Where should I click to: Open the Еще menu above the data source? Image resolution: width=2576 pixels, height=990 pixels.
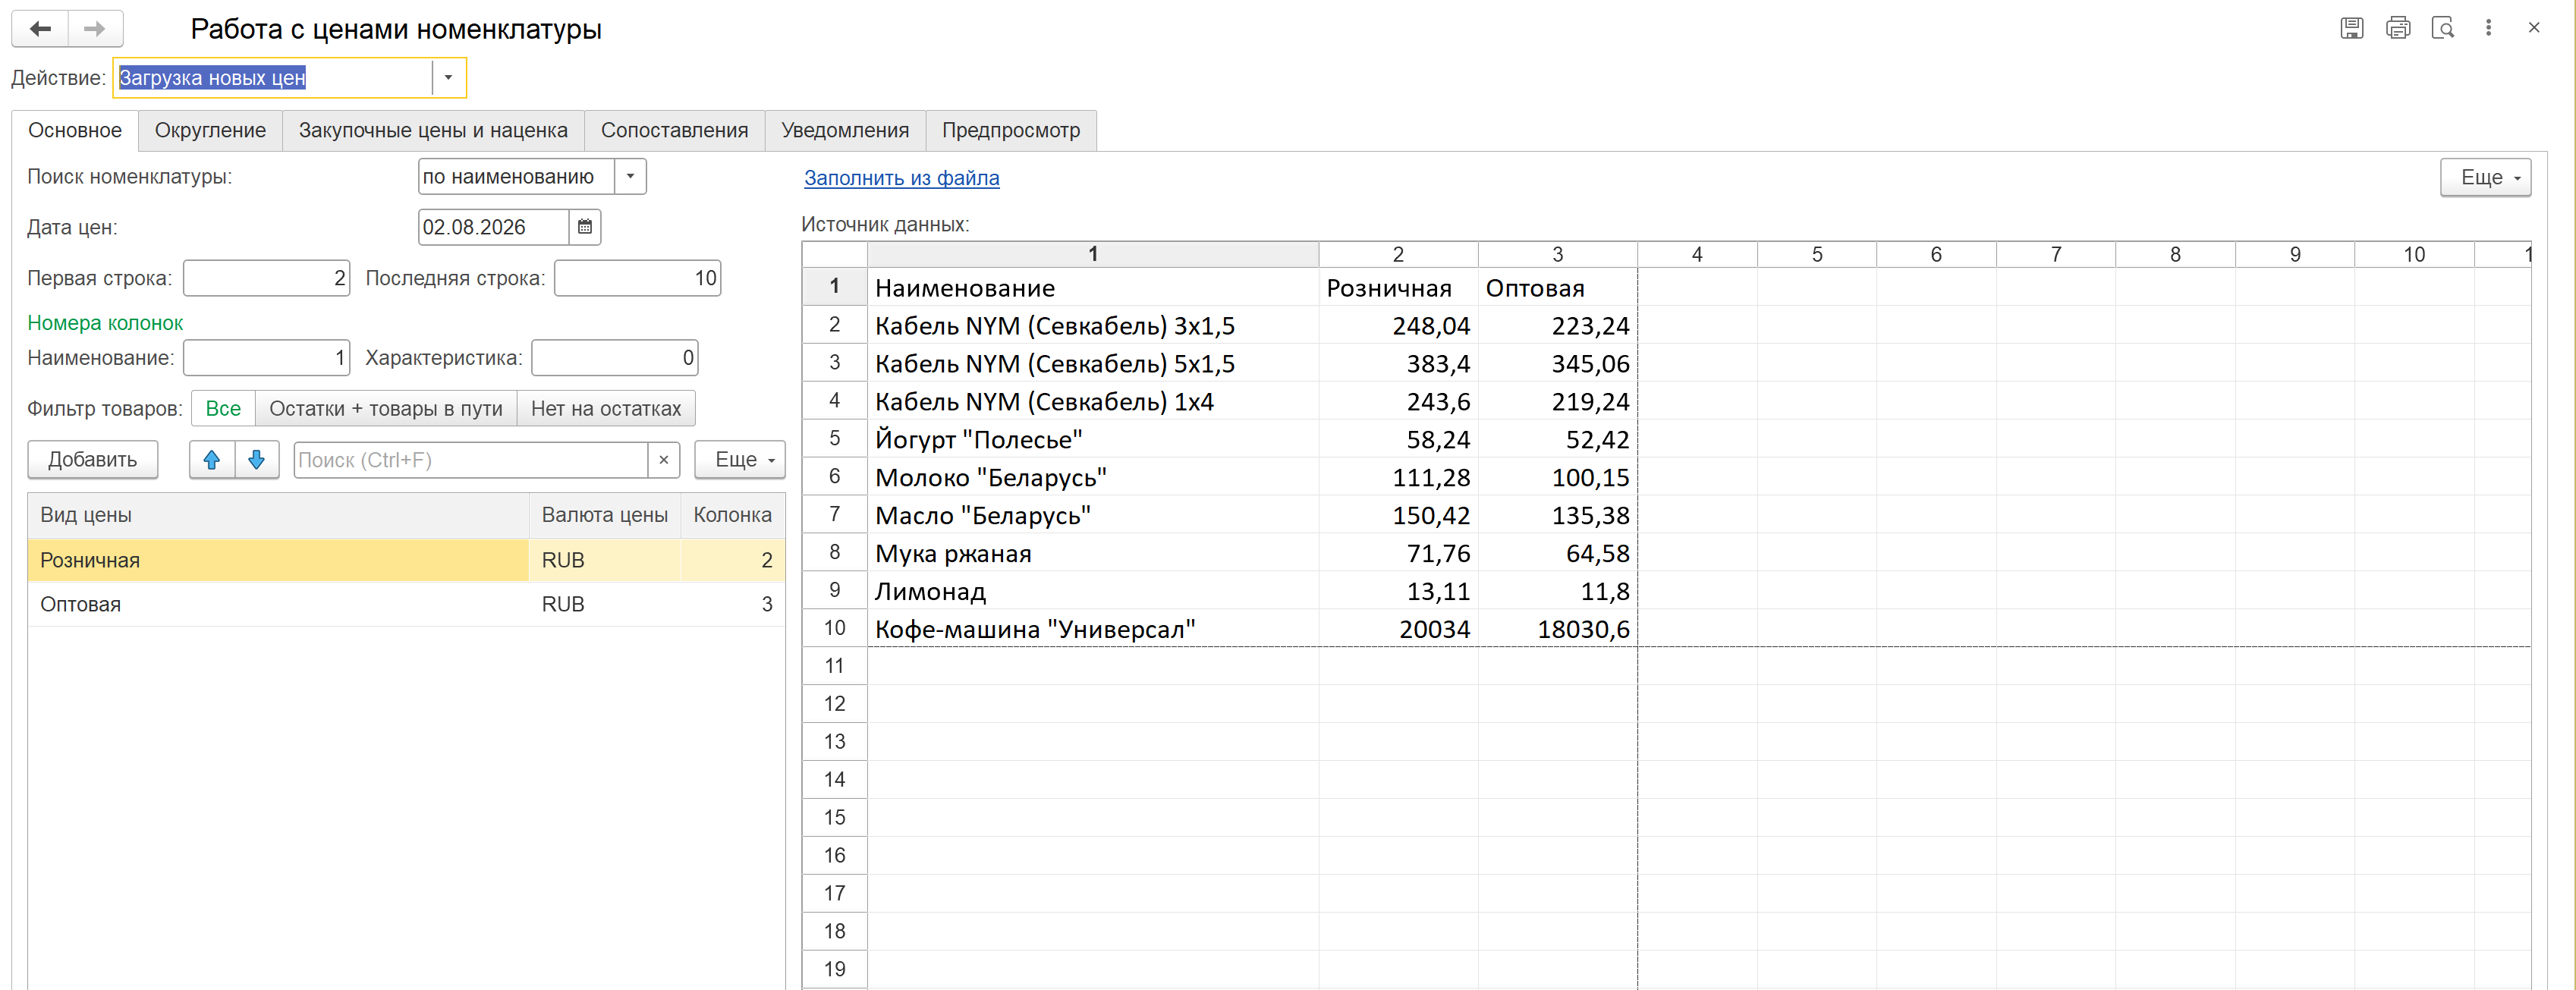click(2485, 178)
